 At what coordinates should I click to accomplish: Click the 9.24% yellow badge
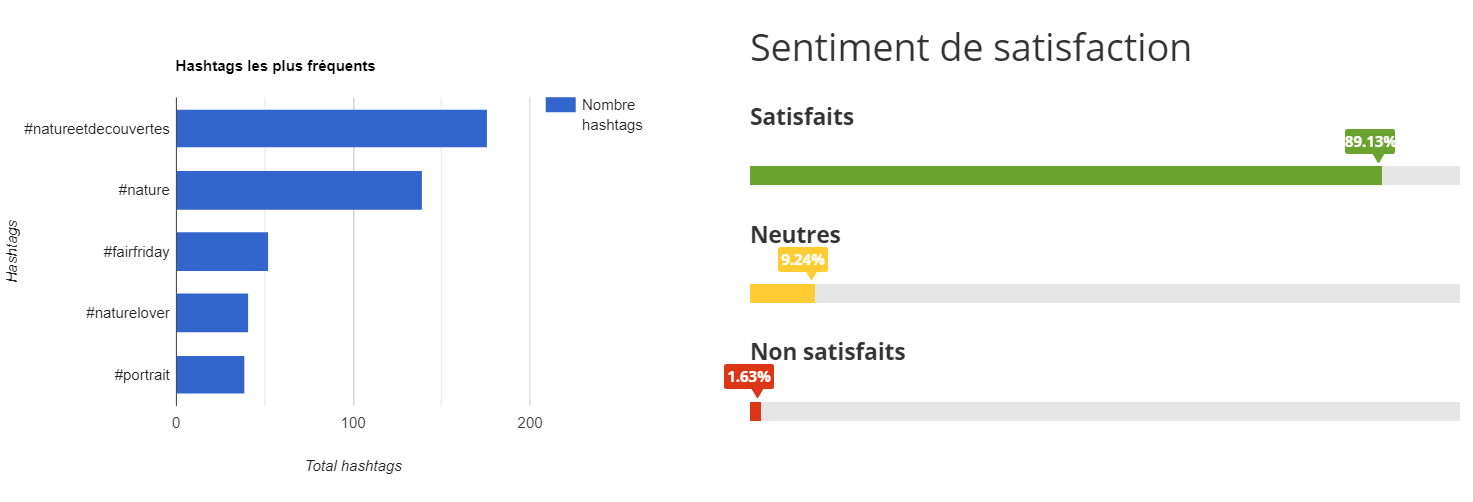pyautogui.click(x=803, y=260)
